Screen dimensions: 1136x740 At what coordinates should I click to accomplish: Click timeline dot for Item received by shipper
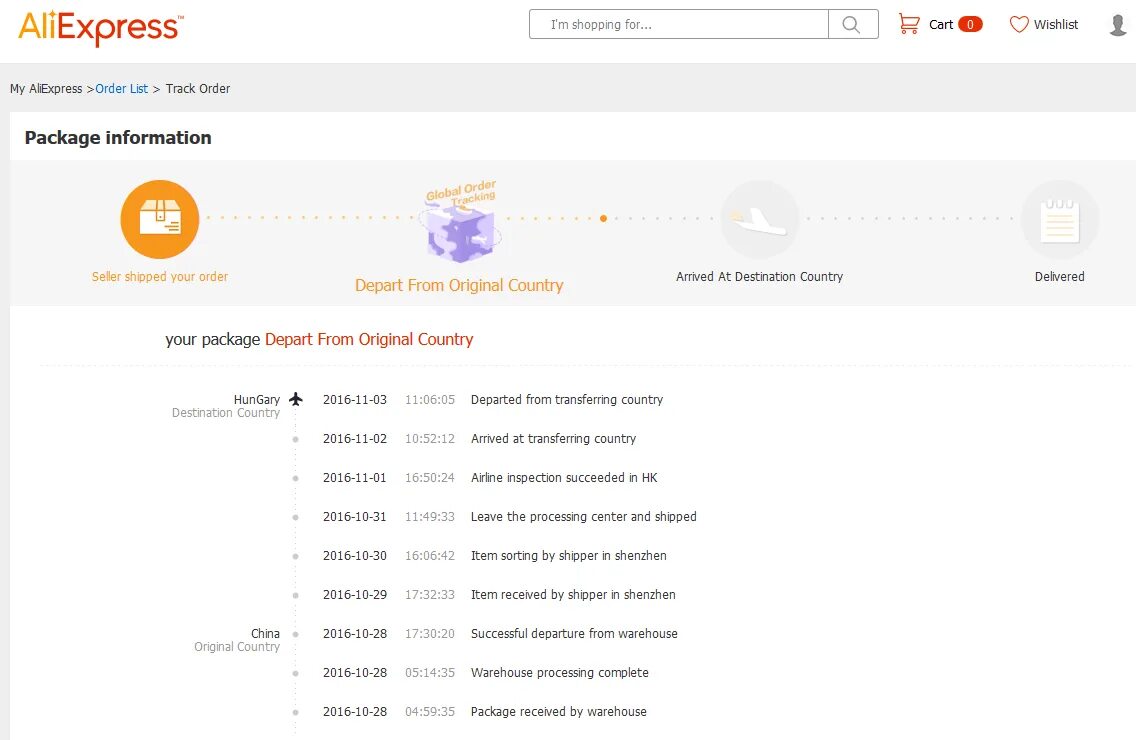click(296, 596)
